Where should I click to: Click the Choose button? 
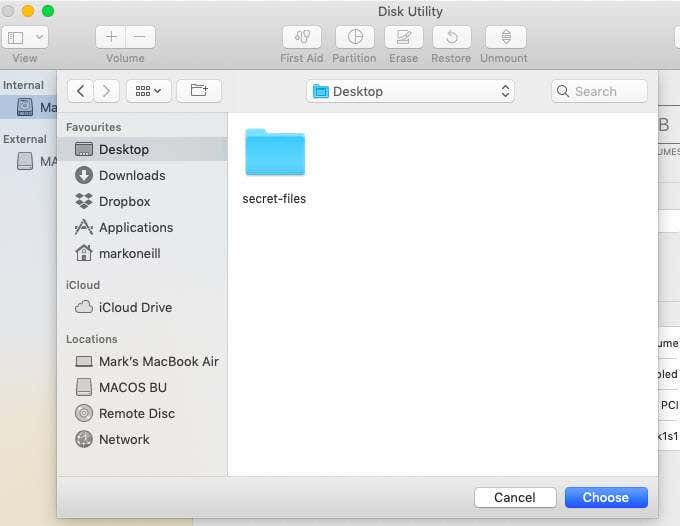(x=606, y=497)
